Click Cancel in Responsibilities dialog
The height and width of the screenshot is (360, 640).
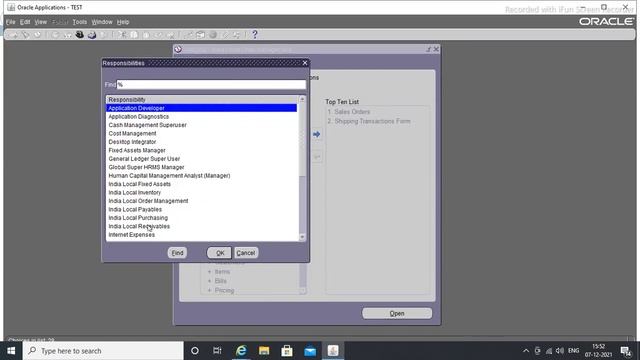246,253
